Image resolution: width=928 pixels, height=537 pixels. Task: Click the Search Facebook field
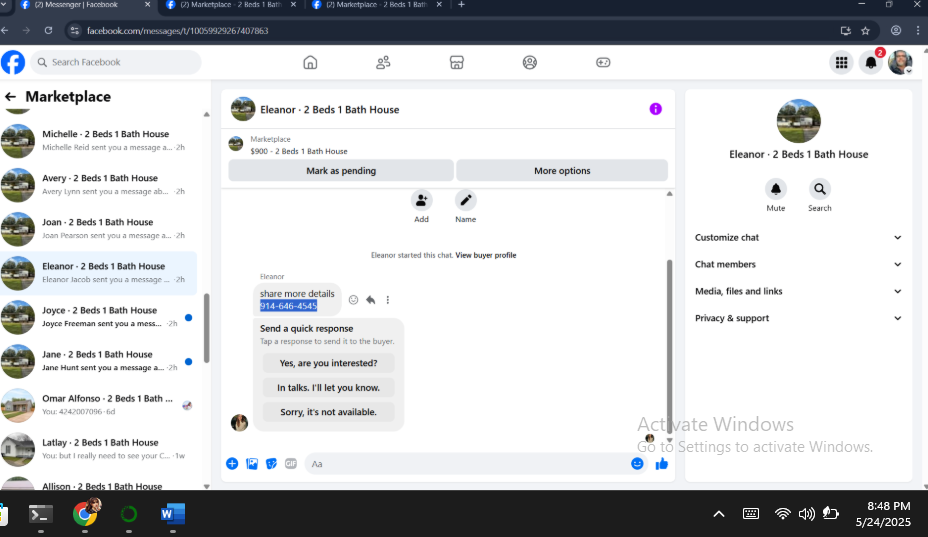coord(116,62)
